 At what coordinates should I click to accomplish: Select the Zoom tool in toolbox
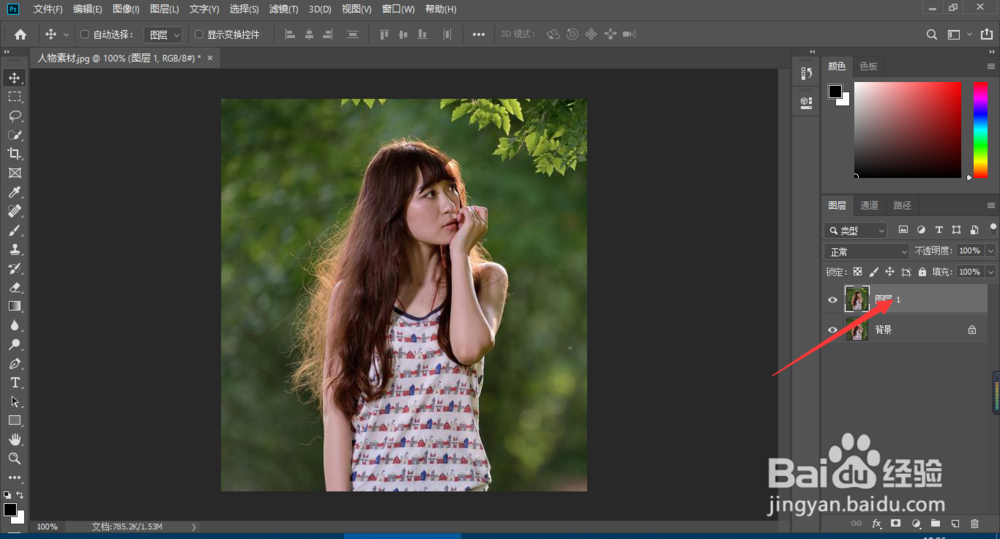click(x=14, y=459)
